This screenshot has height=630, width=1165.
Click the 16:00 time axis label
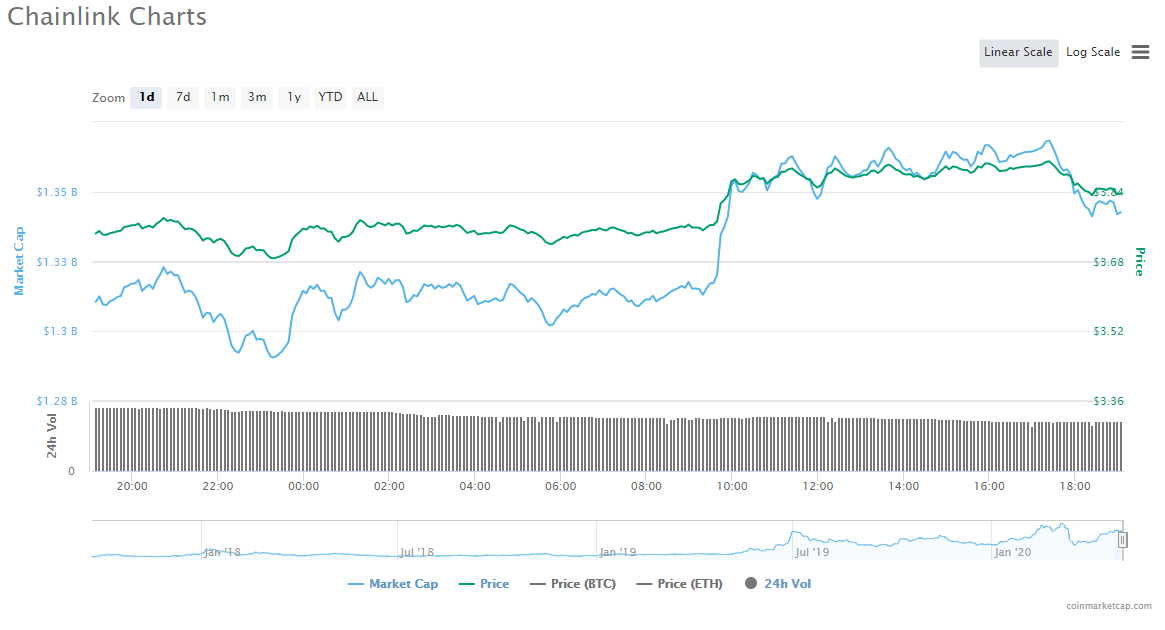(989, 487)
